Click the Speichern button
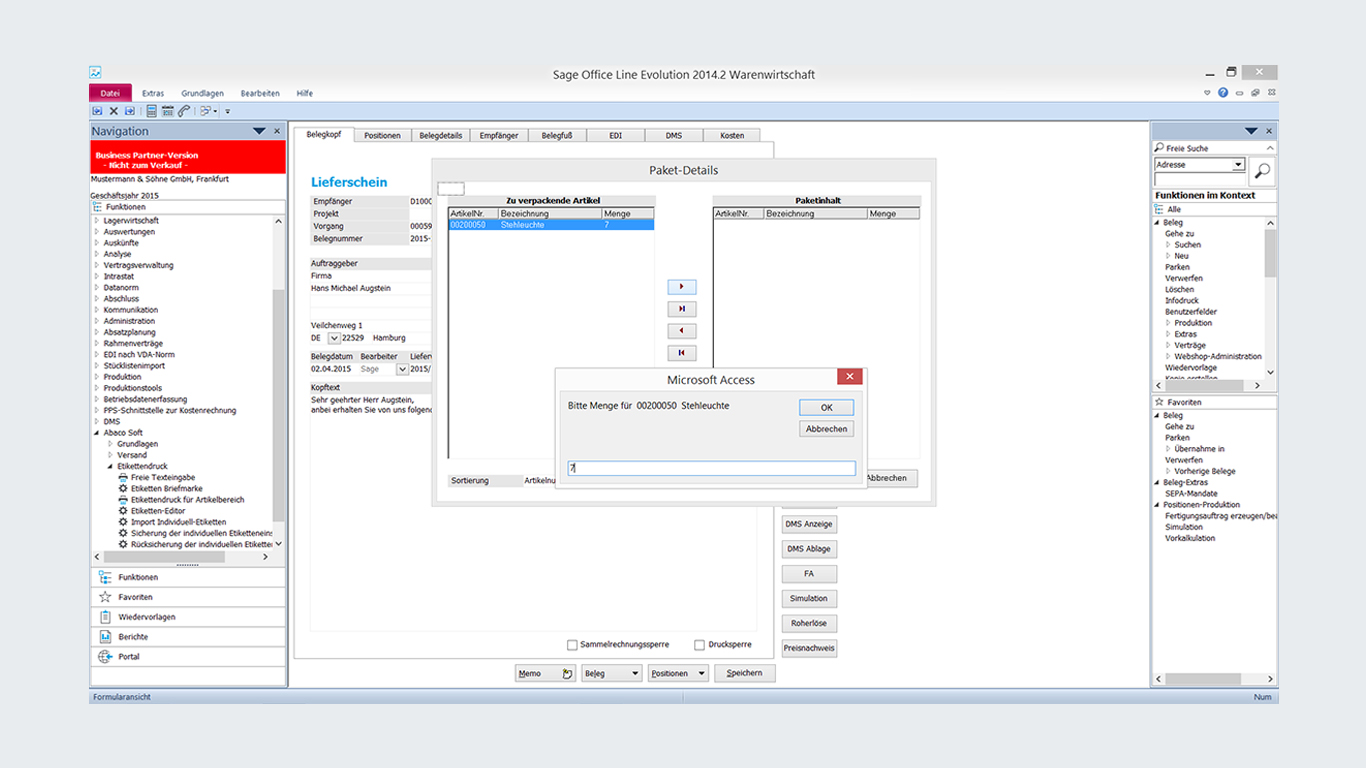 744,673
